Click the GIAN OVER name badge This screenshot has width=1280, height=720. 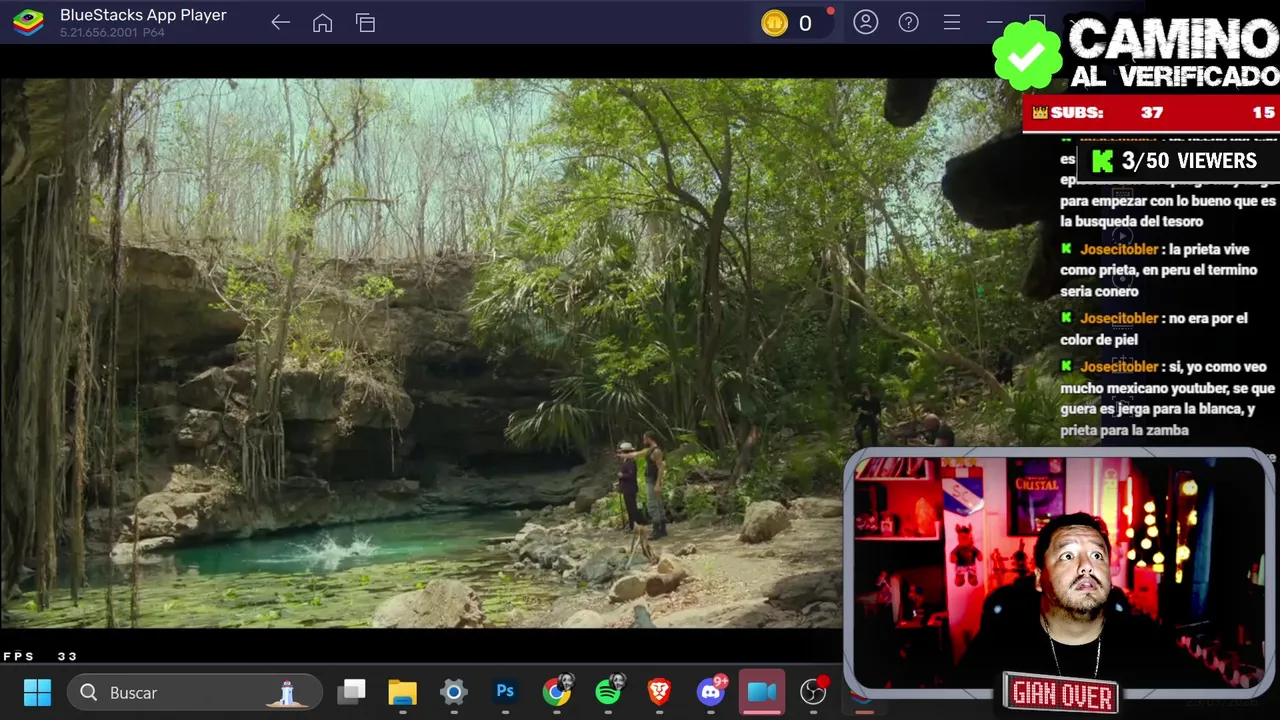1061,692
